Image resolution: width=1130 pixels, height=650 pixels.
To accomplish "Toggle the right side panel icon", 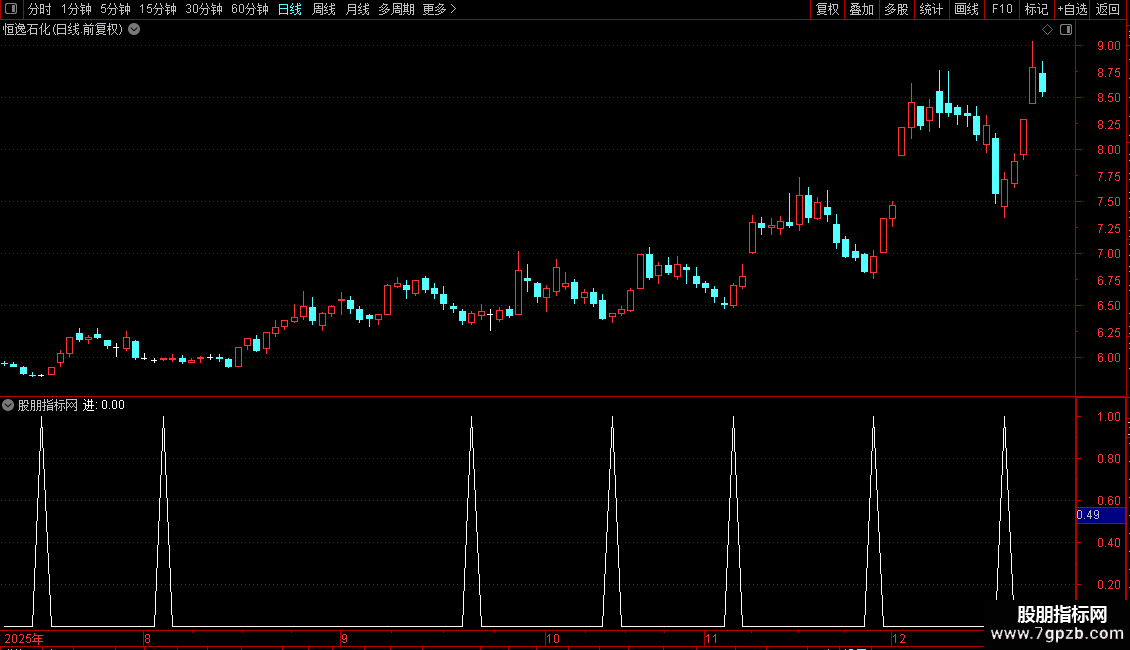I will pyautogui.click(x=1066, y=30).
